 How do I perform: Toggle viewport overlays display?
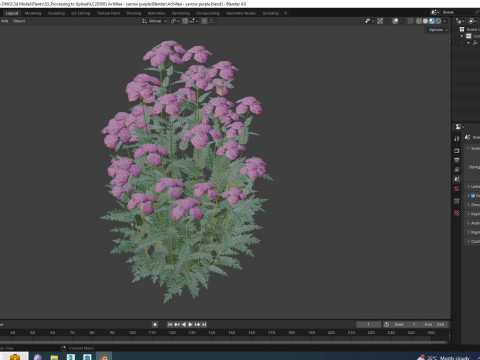click(x=395, y=21)
